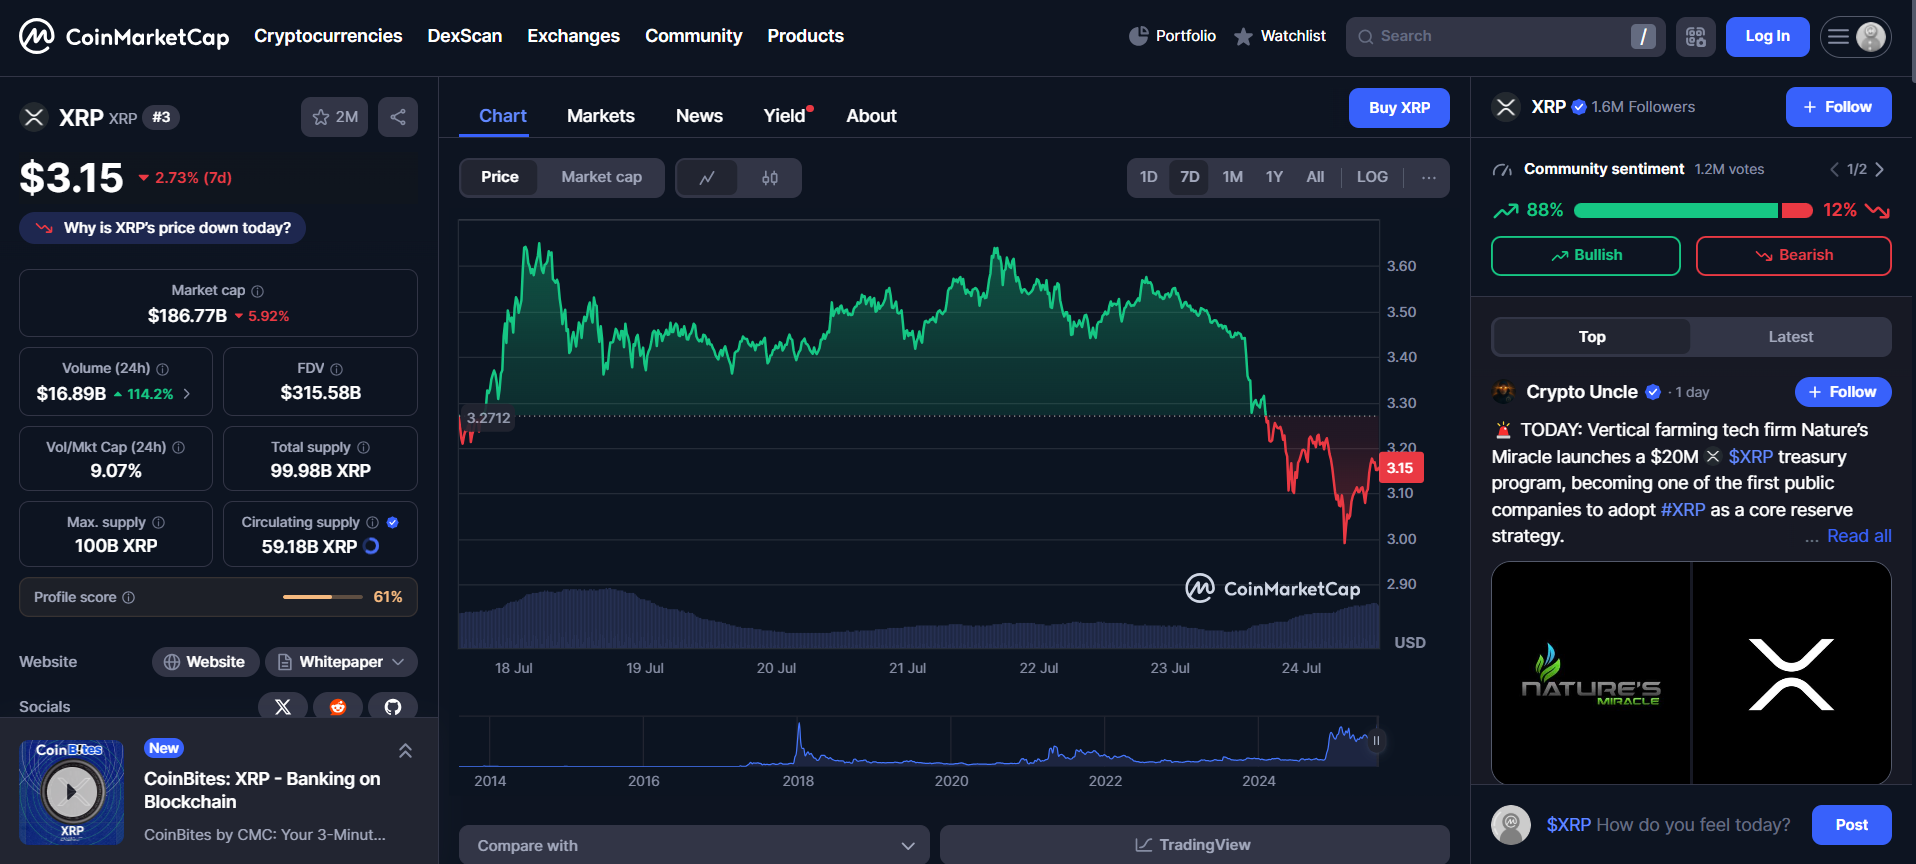Go to next community sentiment page arrow
This screenshot has height=864, width=1916.
(1880, 170)
